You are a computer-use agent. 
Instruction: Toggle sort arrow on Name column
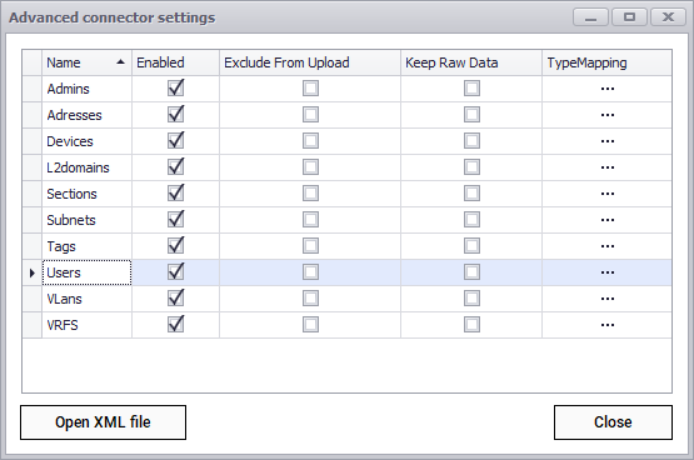(x=121, y=62)
